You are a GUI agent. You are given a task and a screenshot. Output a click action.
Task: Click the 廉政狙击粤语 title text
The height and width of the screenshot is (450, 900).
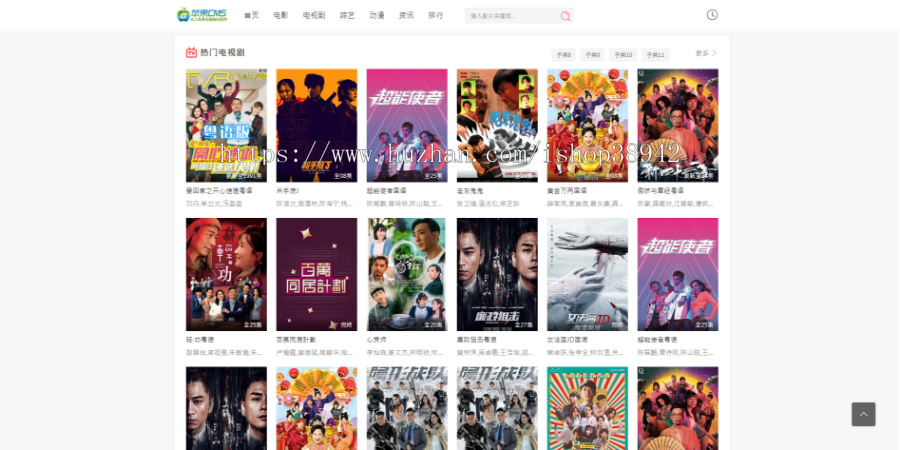(476, 340)
